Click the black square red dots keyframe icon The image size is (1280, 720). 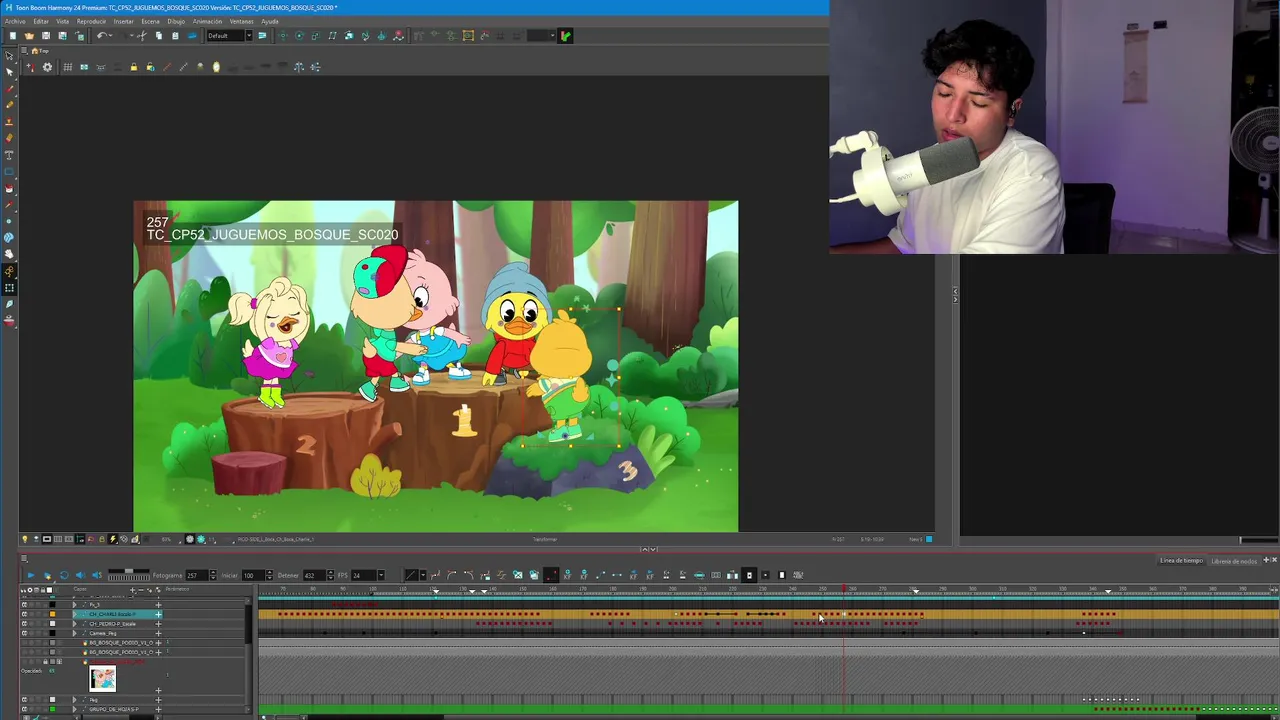[551, 575]
